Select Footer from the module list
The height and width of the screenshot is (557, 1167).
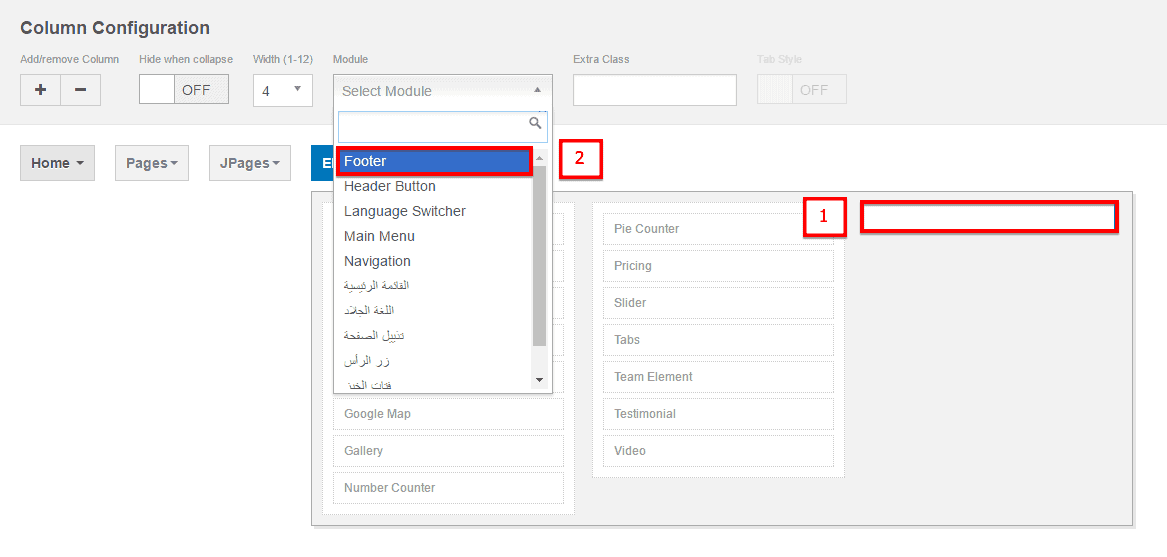434,161
